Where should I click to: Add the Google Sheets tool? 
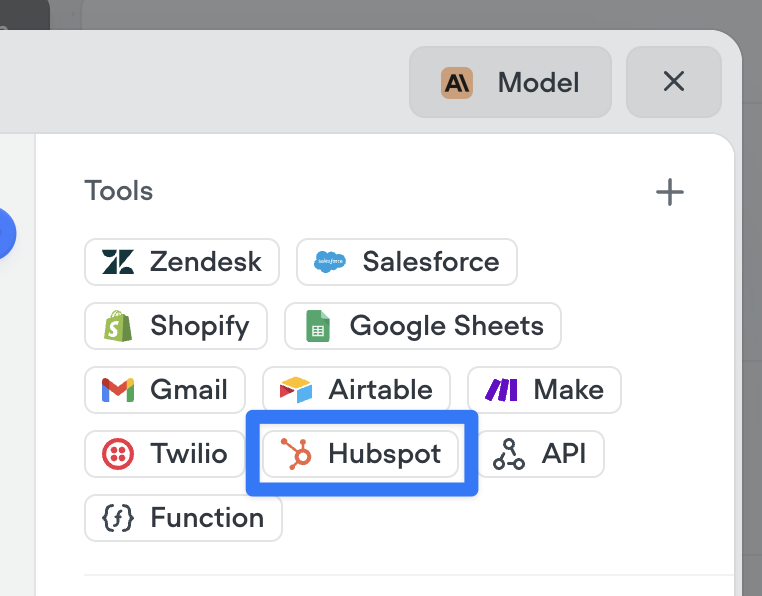423,326
